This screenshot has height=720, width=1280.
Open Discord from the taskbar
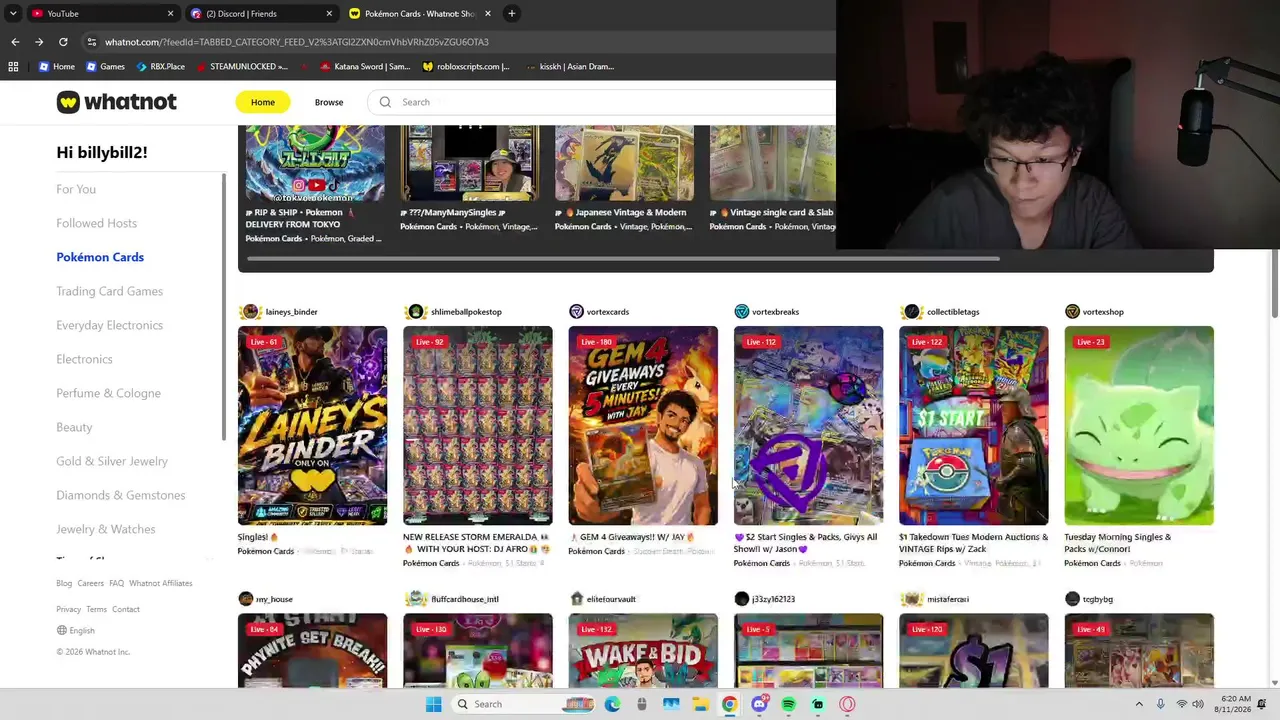pos(760,704)
